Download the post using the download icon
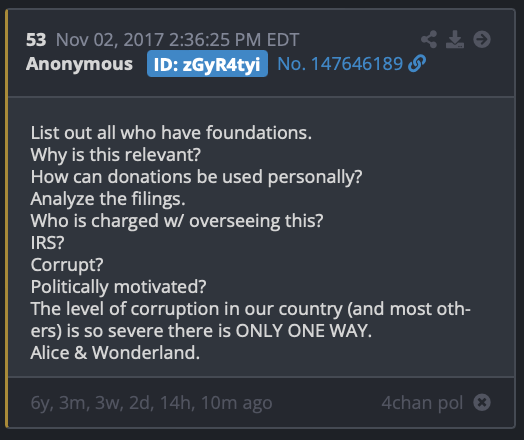The width and height of the screenshot is (524, 440). [x=455, y=39]
